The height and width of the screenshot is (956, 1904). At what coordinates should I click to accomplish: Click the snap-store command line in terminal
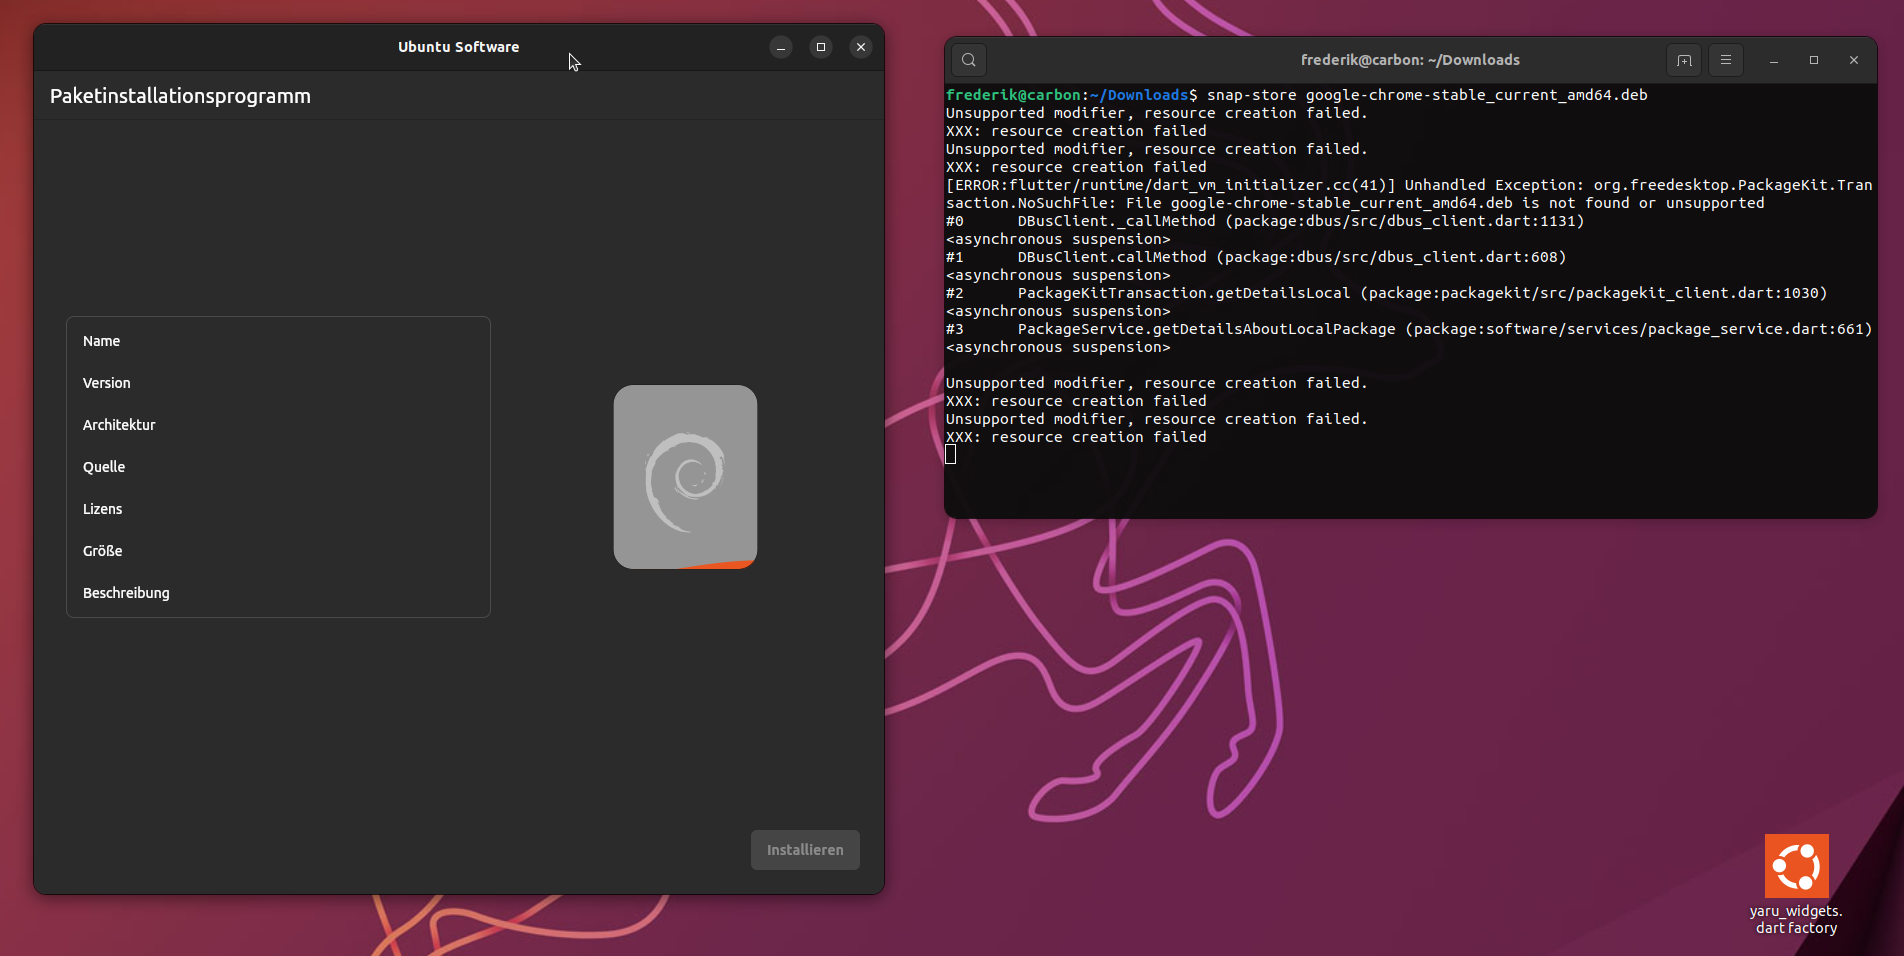click(x=1296, y=95)
